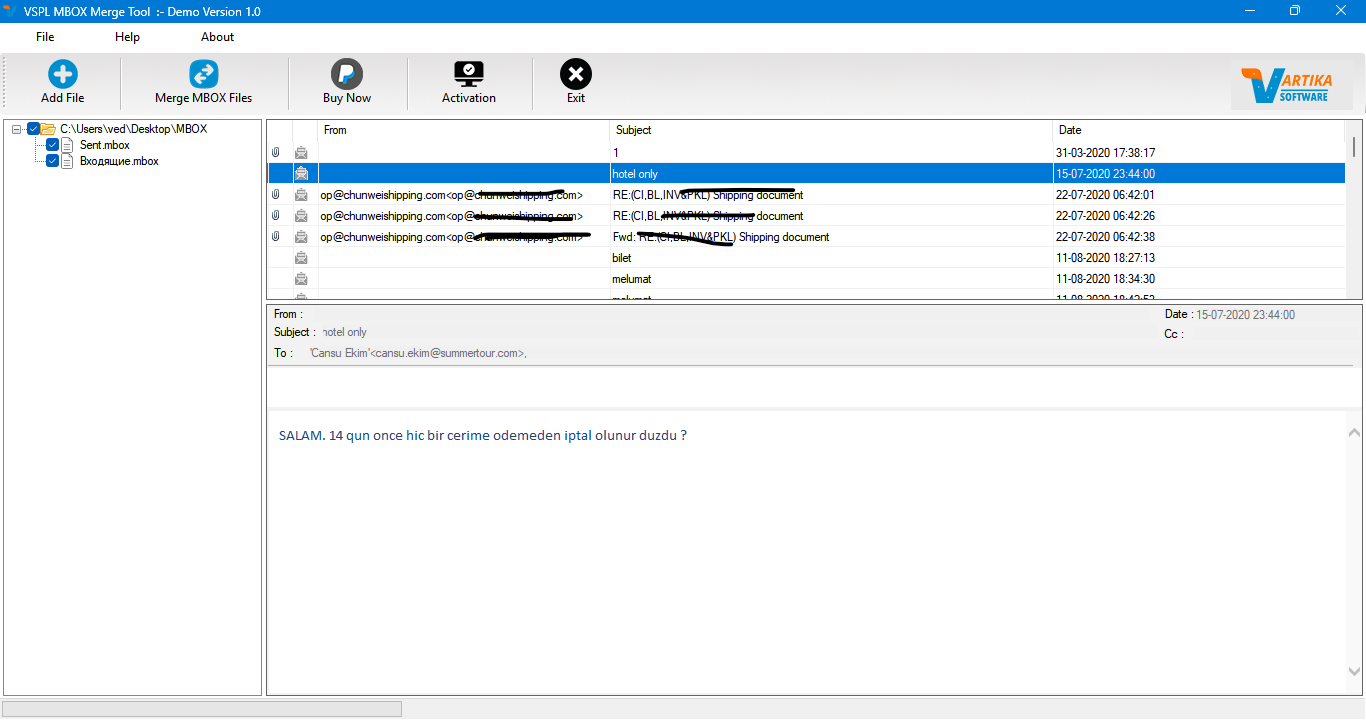This screenshot has height=720, width=1366.
Task: Click envelope icon of hotel only row
Action: (x=301, y=174)
